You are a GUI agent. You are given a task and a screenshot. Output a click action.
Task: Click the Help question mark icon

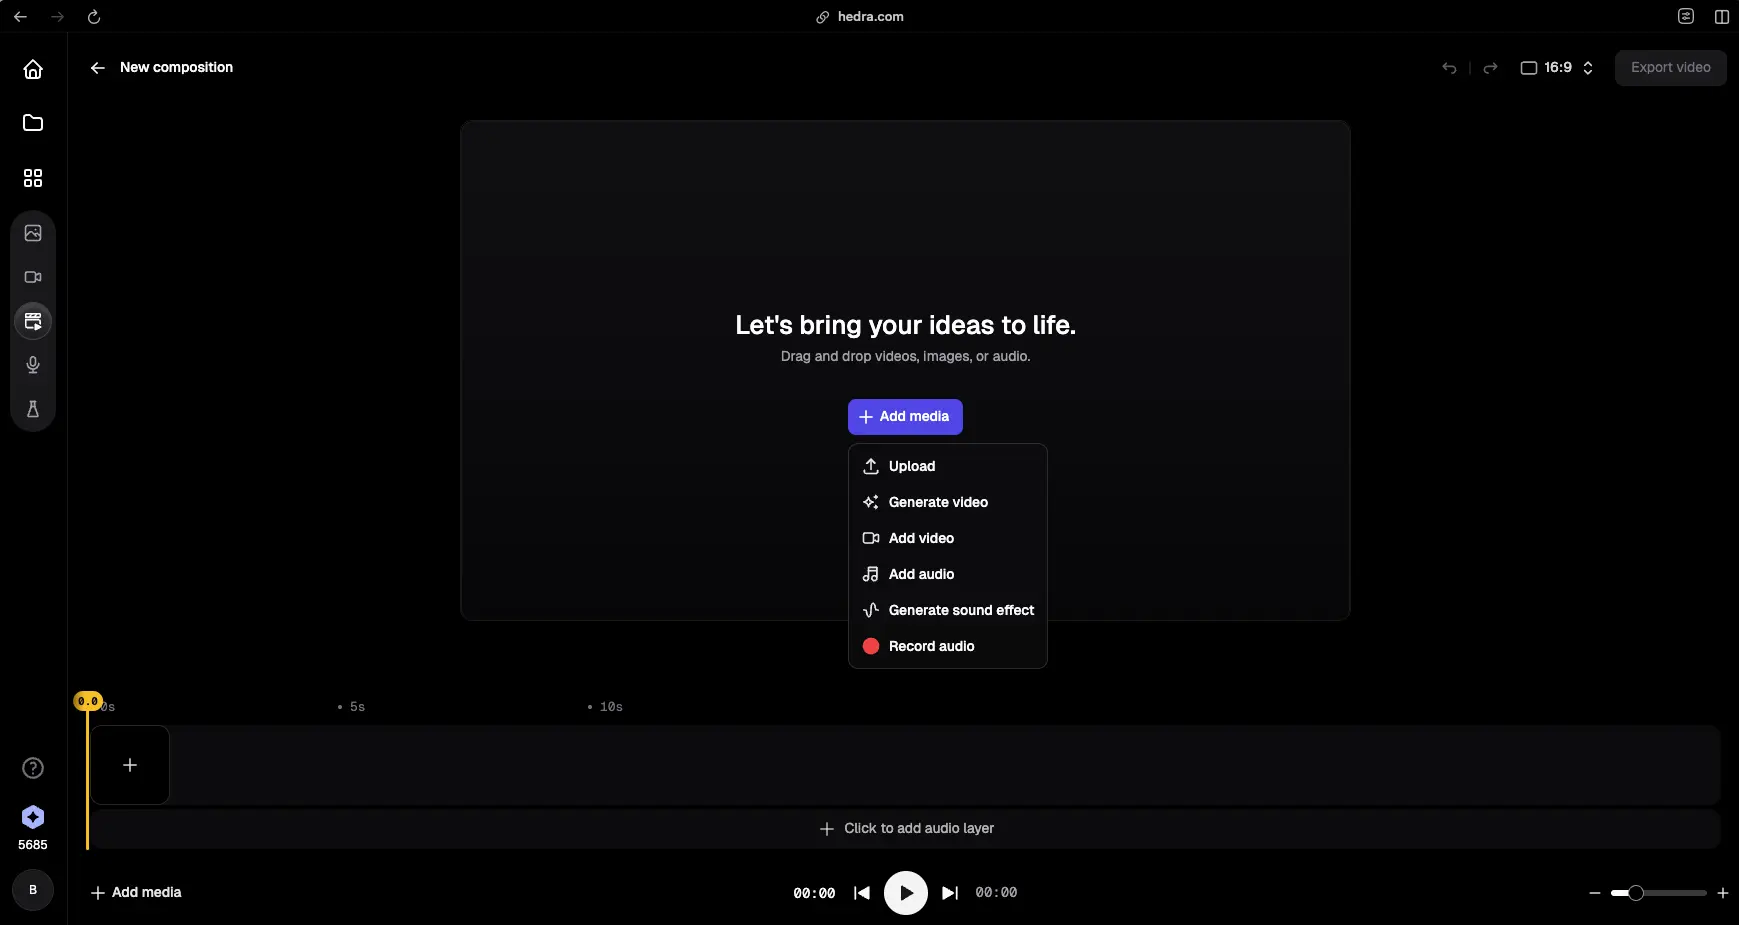click(33, 768)
